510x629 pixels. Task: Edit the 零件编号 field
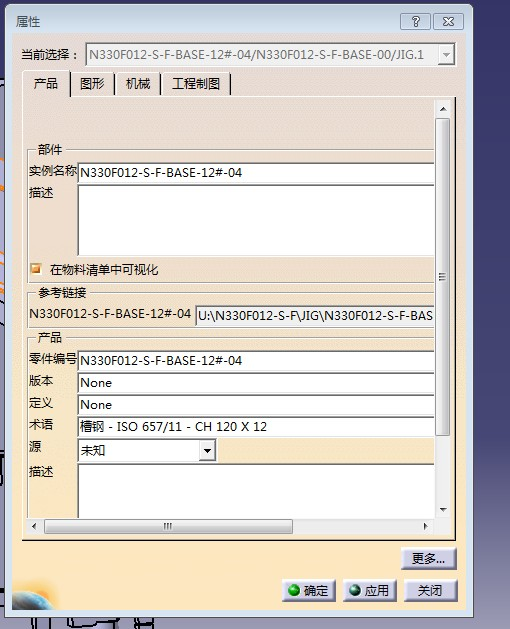256,361
